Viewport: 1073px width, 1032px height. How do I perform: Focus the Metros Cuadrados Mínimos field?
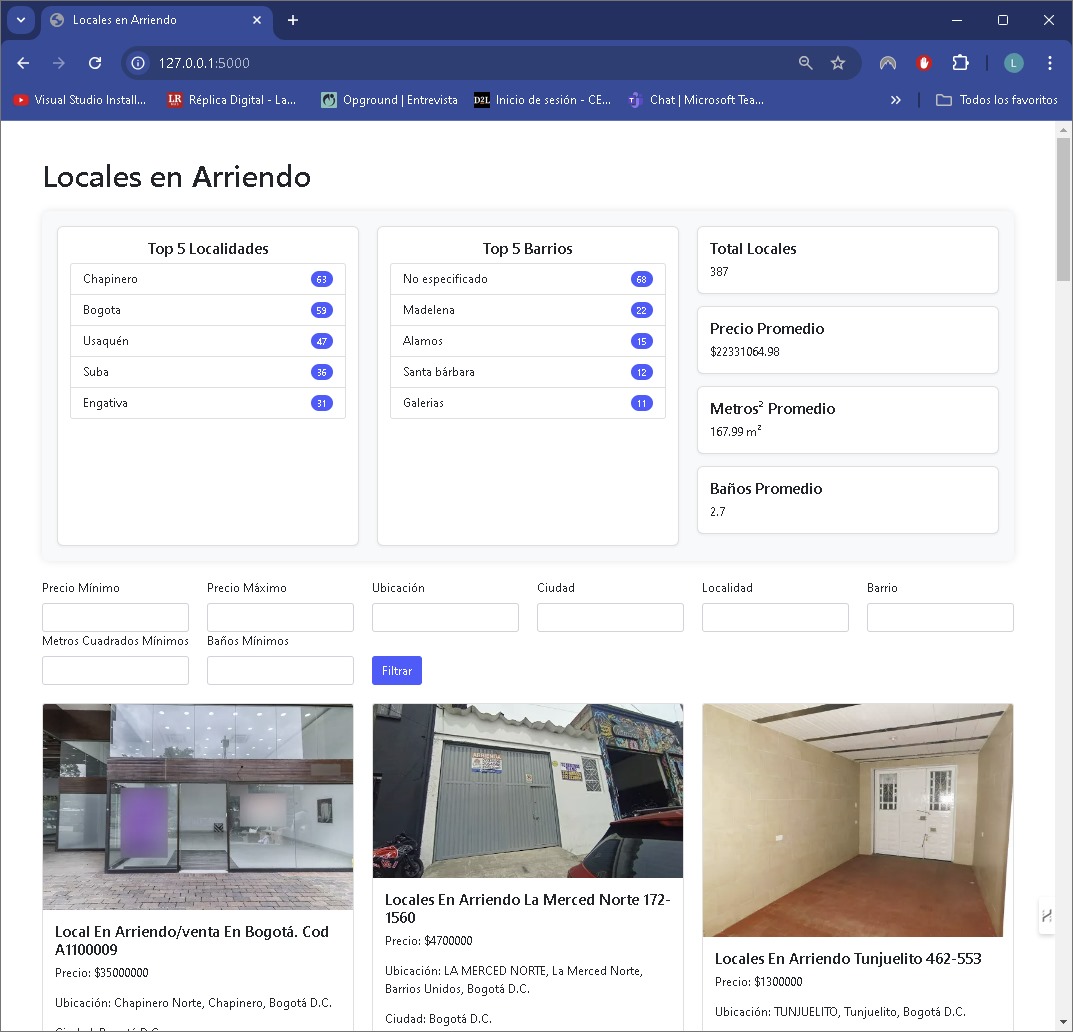pyautogui.click(x=115, y=671)
